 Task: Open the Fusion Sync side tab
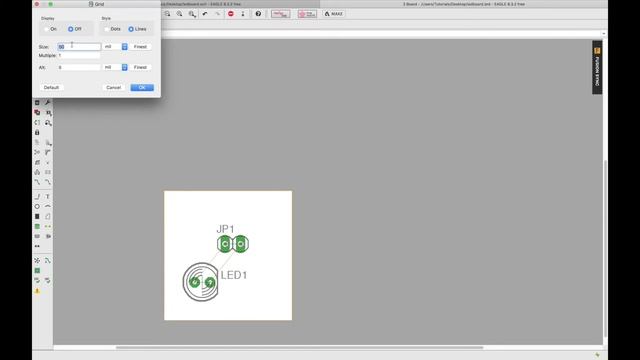(597, 67)
